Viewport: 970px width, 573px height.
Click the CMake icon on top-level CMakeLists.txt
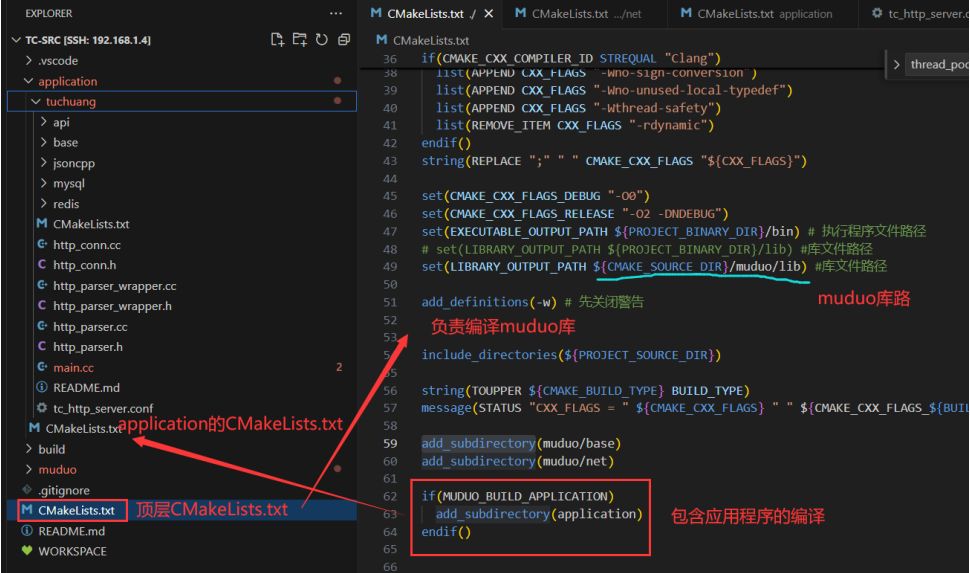[x=27, y=510]
